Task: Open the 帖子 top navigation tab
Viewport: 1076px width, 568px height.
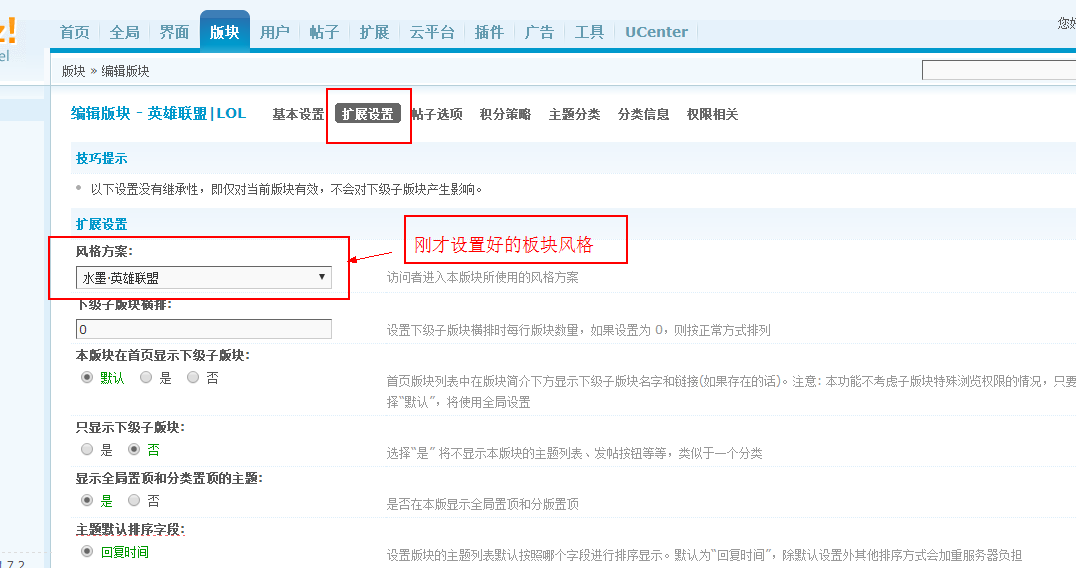Action: 325,32
